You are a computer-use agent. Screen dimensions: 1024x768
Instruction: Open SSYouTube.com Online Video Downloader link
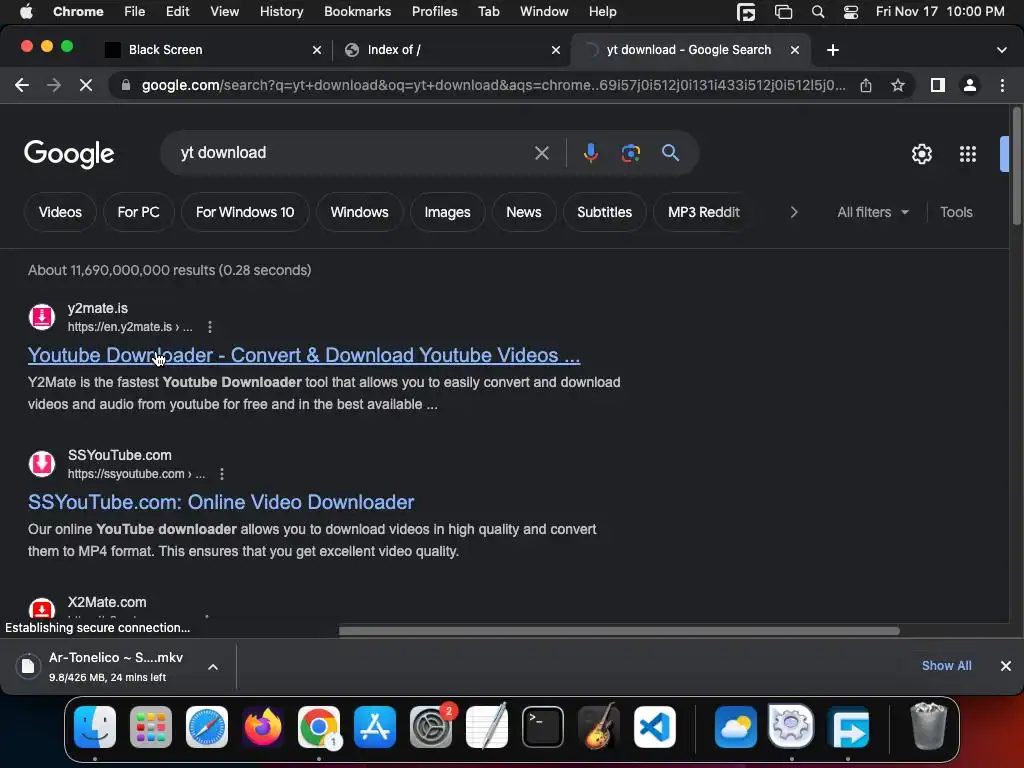tap(221, 502)
